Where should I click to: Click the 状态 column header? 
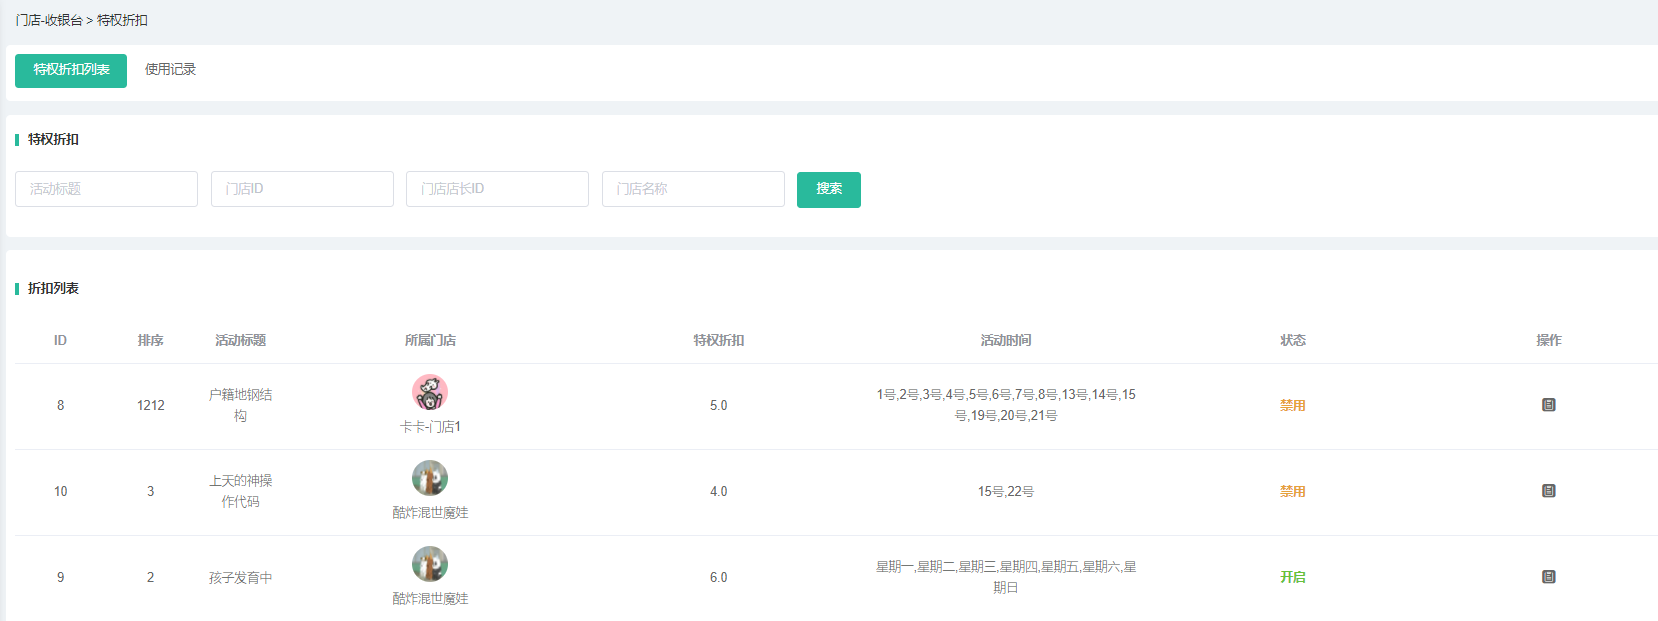coord(1293,341)
